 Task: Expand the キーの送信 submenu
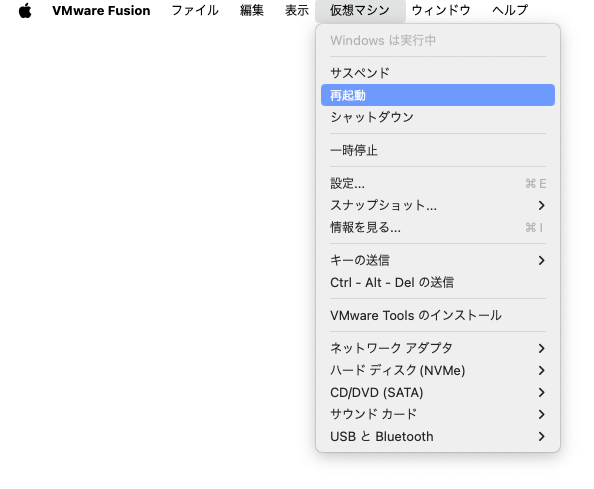click(438, 260)
